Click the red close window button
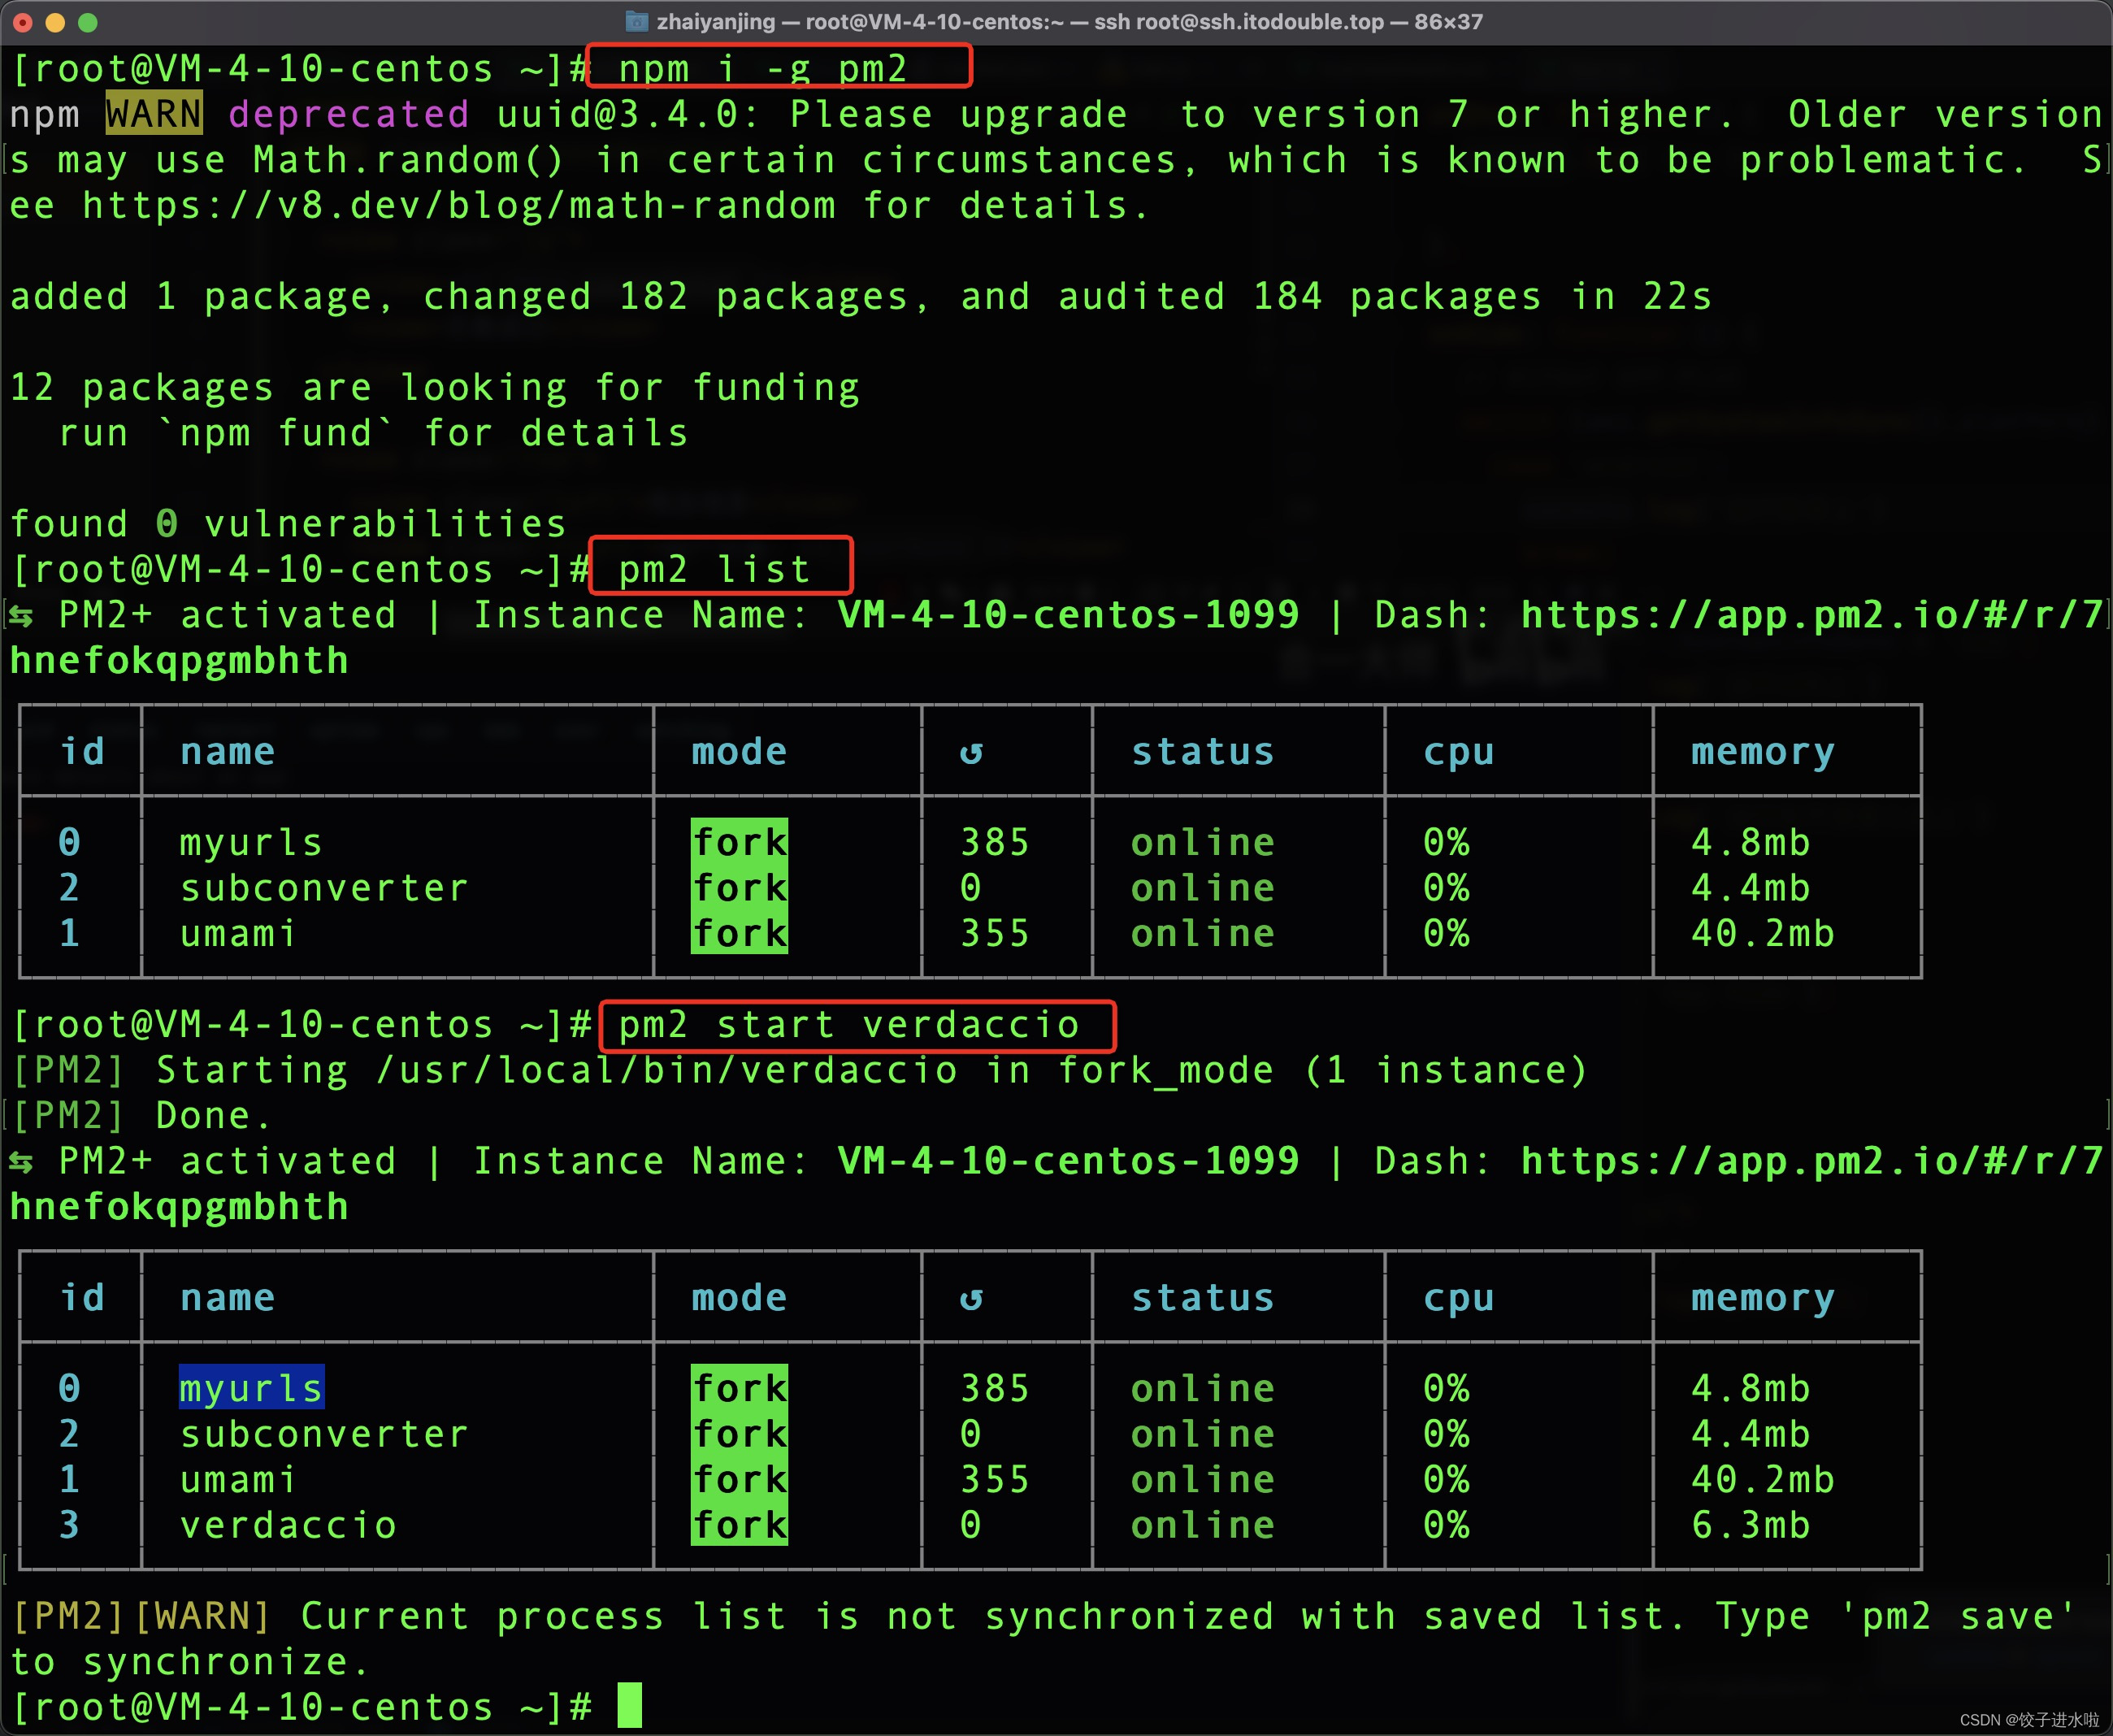Image resolution: width=2113 pixels, height=1736 pixels. coord(24,22)
